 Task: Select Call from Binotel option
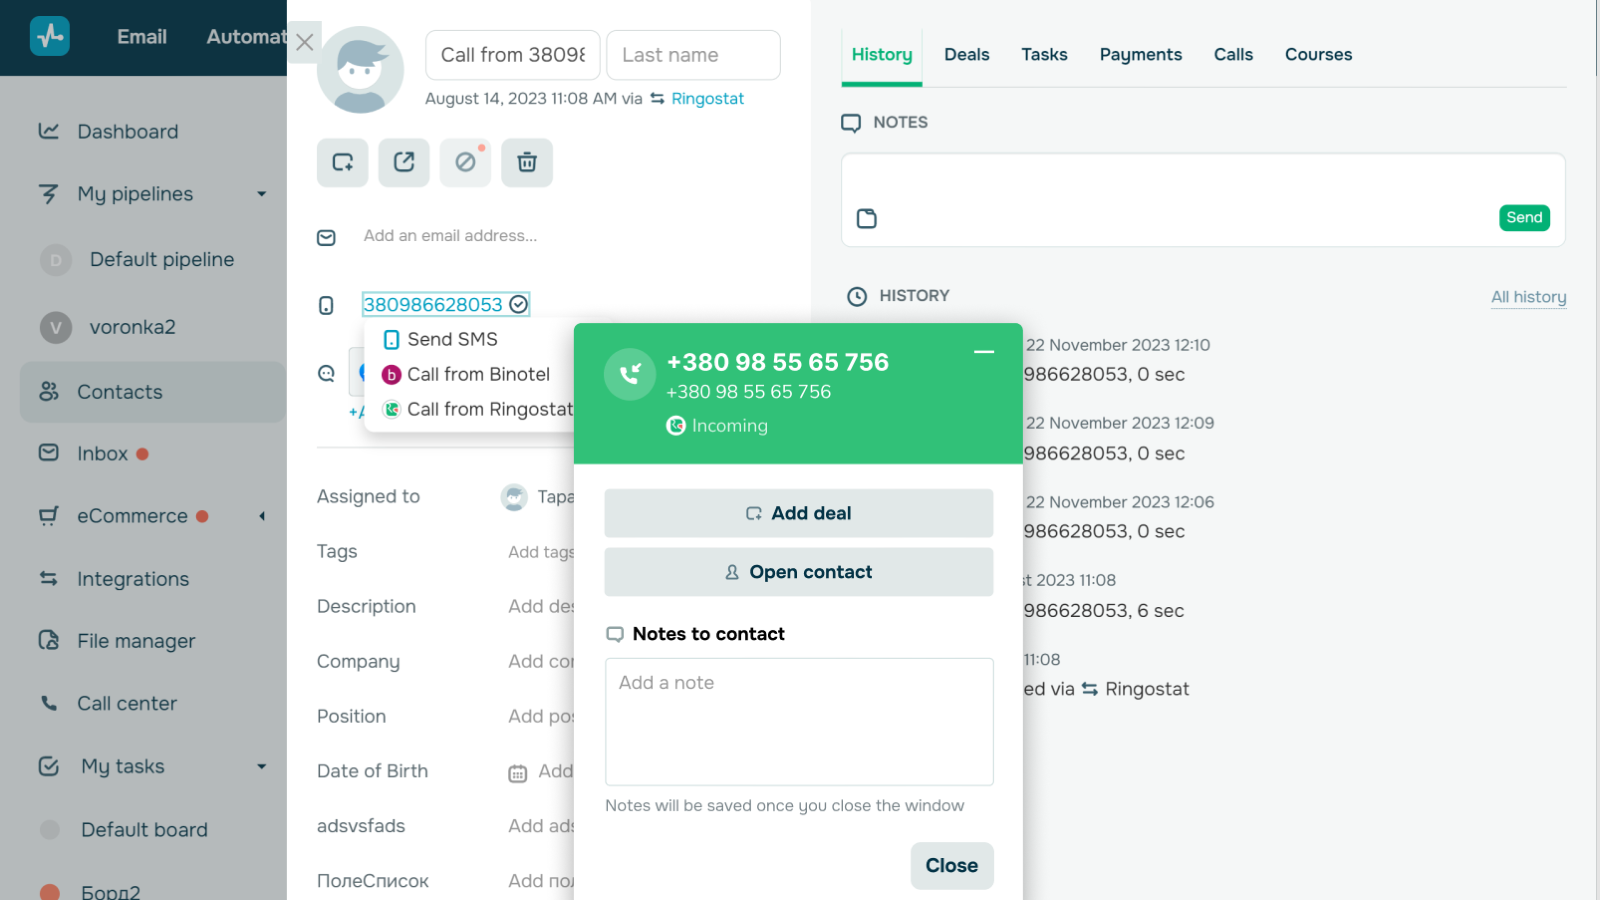pos(478,375)
